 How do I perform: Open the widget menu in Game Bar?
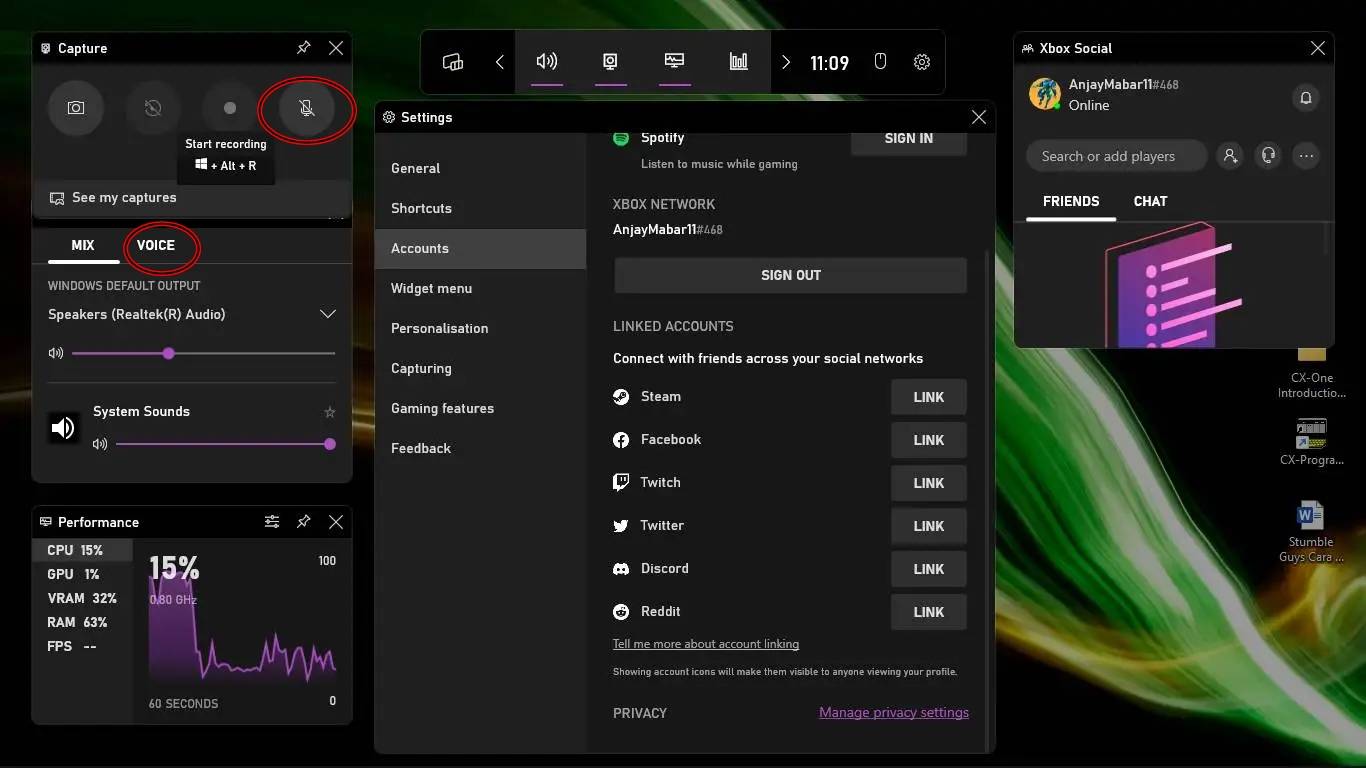click(453, 62)
